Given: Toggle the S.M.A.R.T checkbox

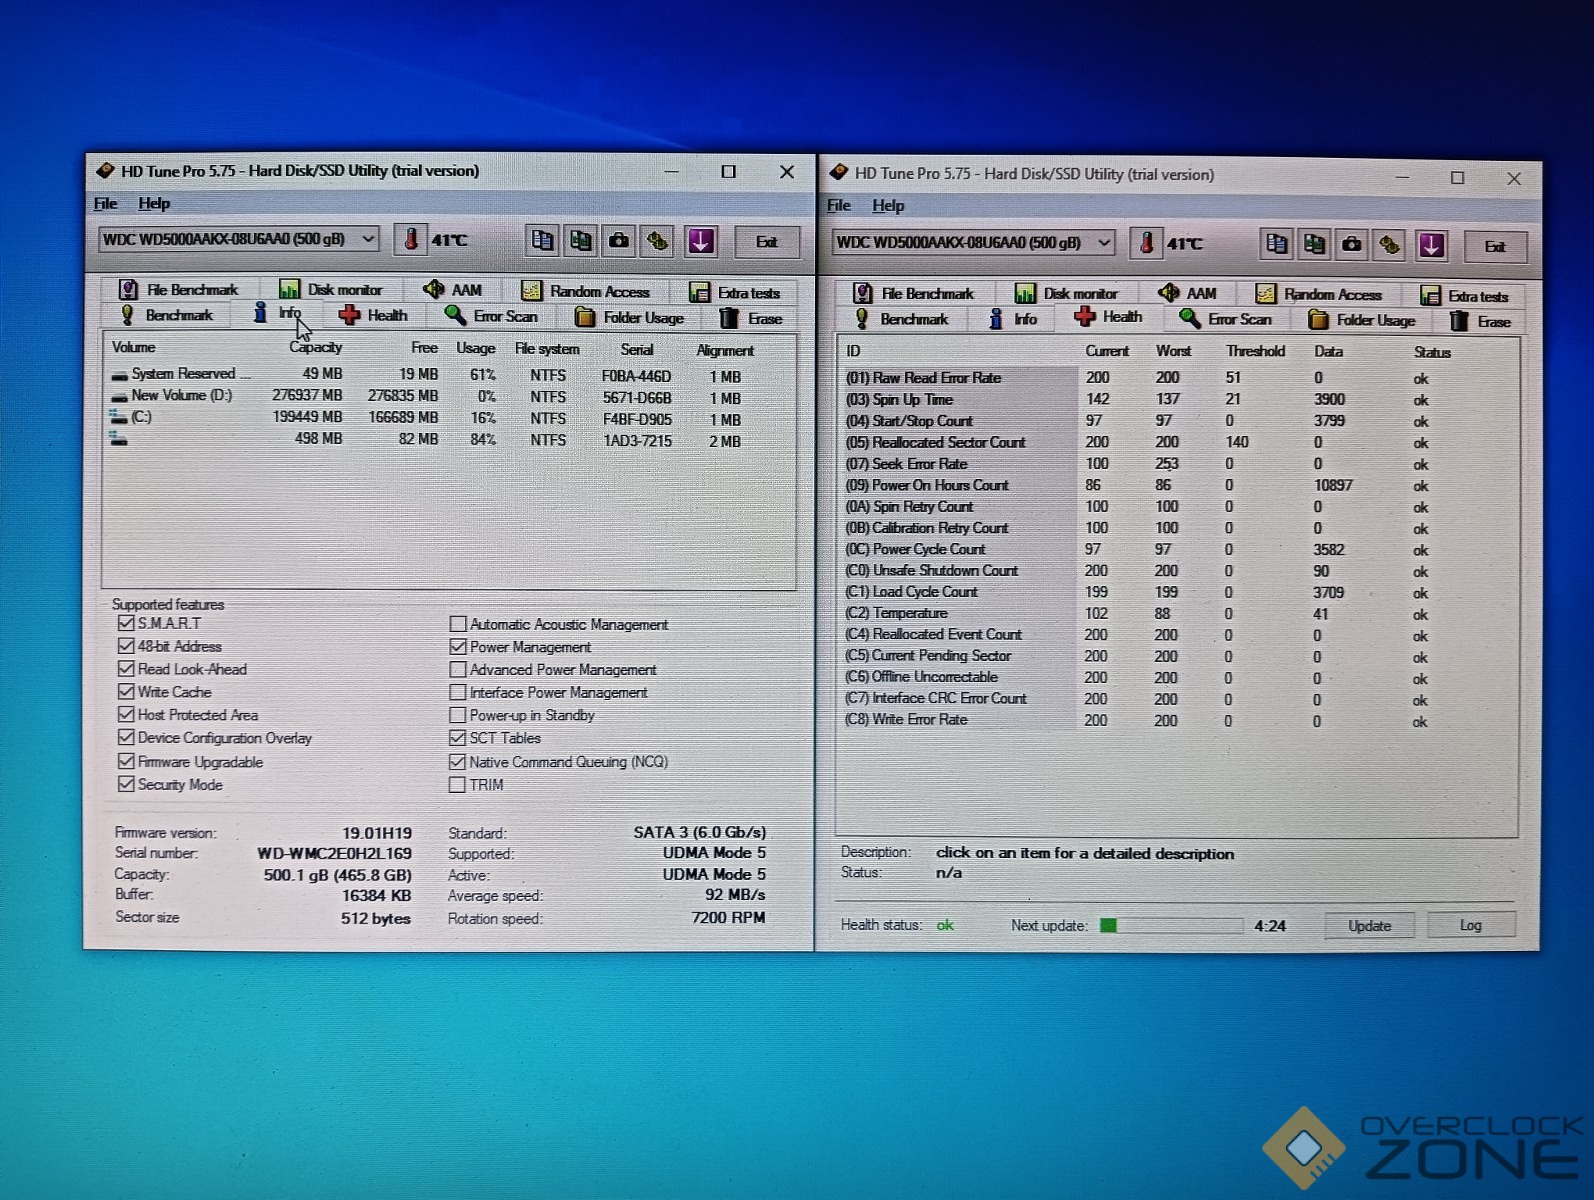Looking at the screenshot, I should point(126,623).
